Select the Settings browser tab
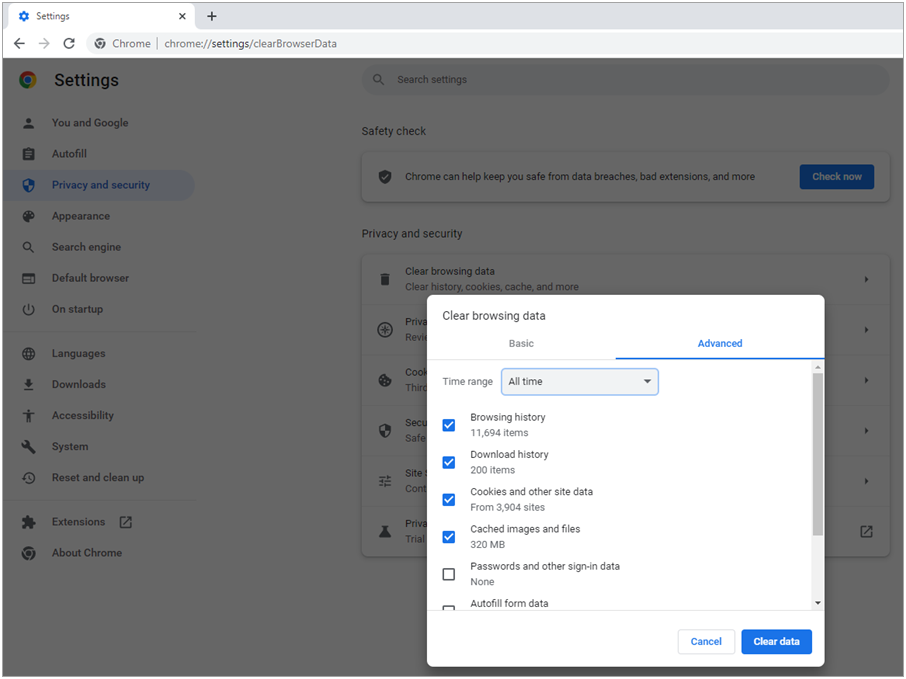 click(x=101, y=16)
